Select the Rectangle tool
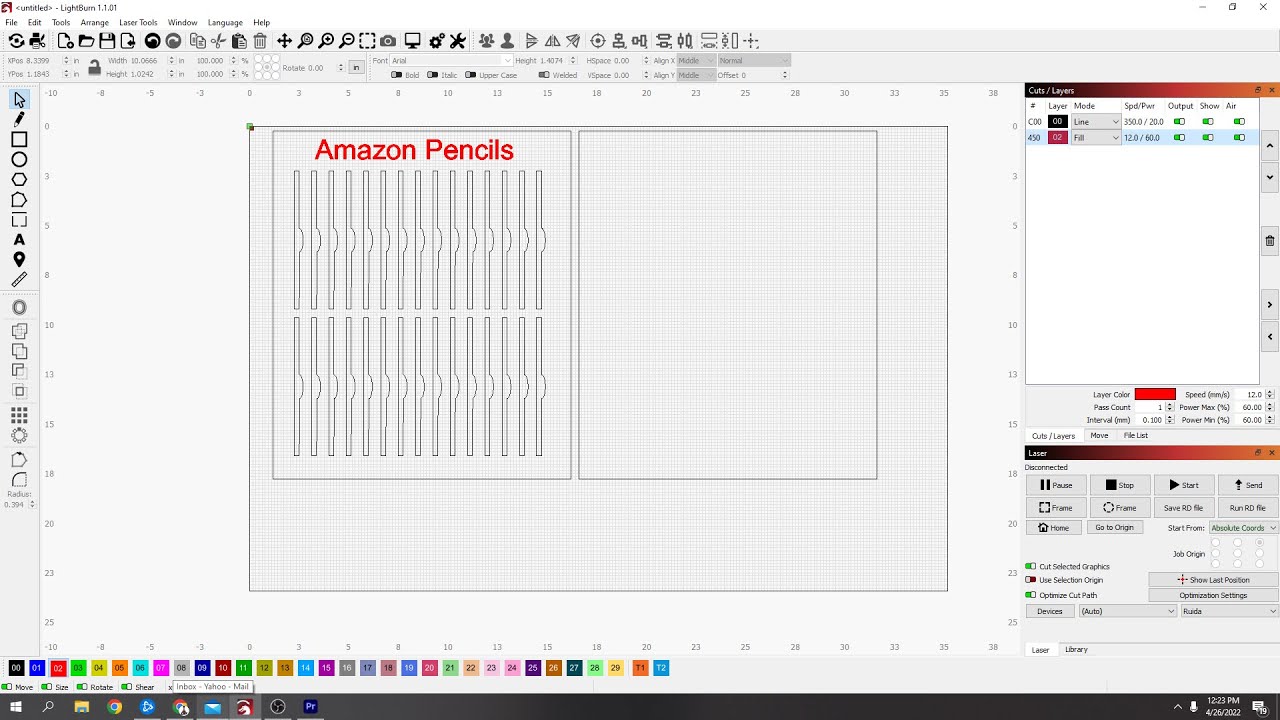 [x=19, y=139]
